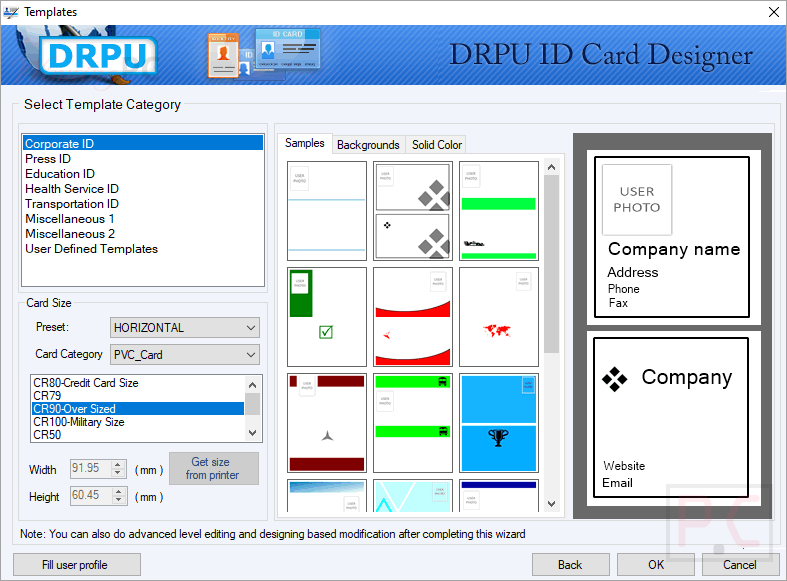
Task: Choose the cyan triangles template
Action: [413, 496]
